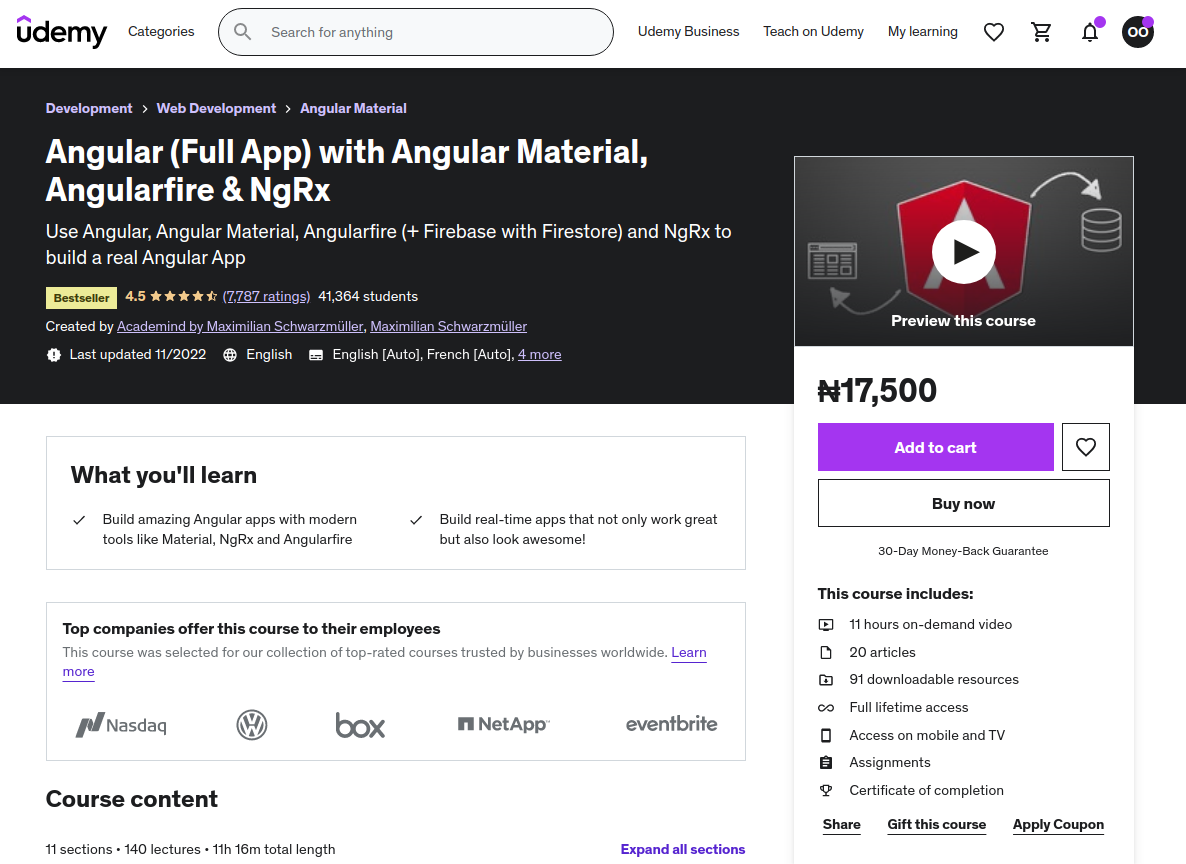Click the What you'll learn heading
The image size is (1186, 864).
[164, 475]
